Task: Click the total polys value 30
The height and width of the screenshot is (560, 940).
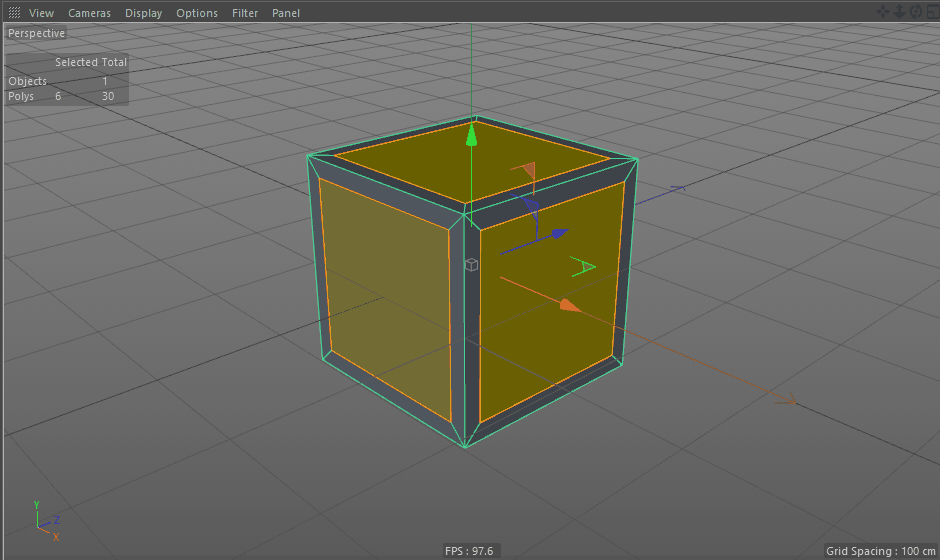Action: pos(108,96)
